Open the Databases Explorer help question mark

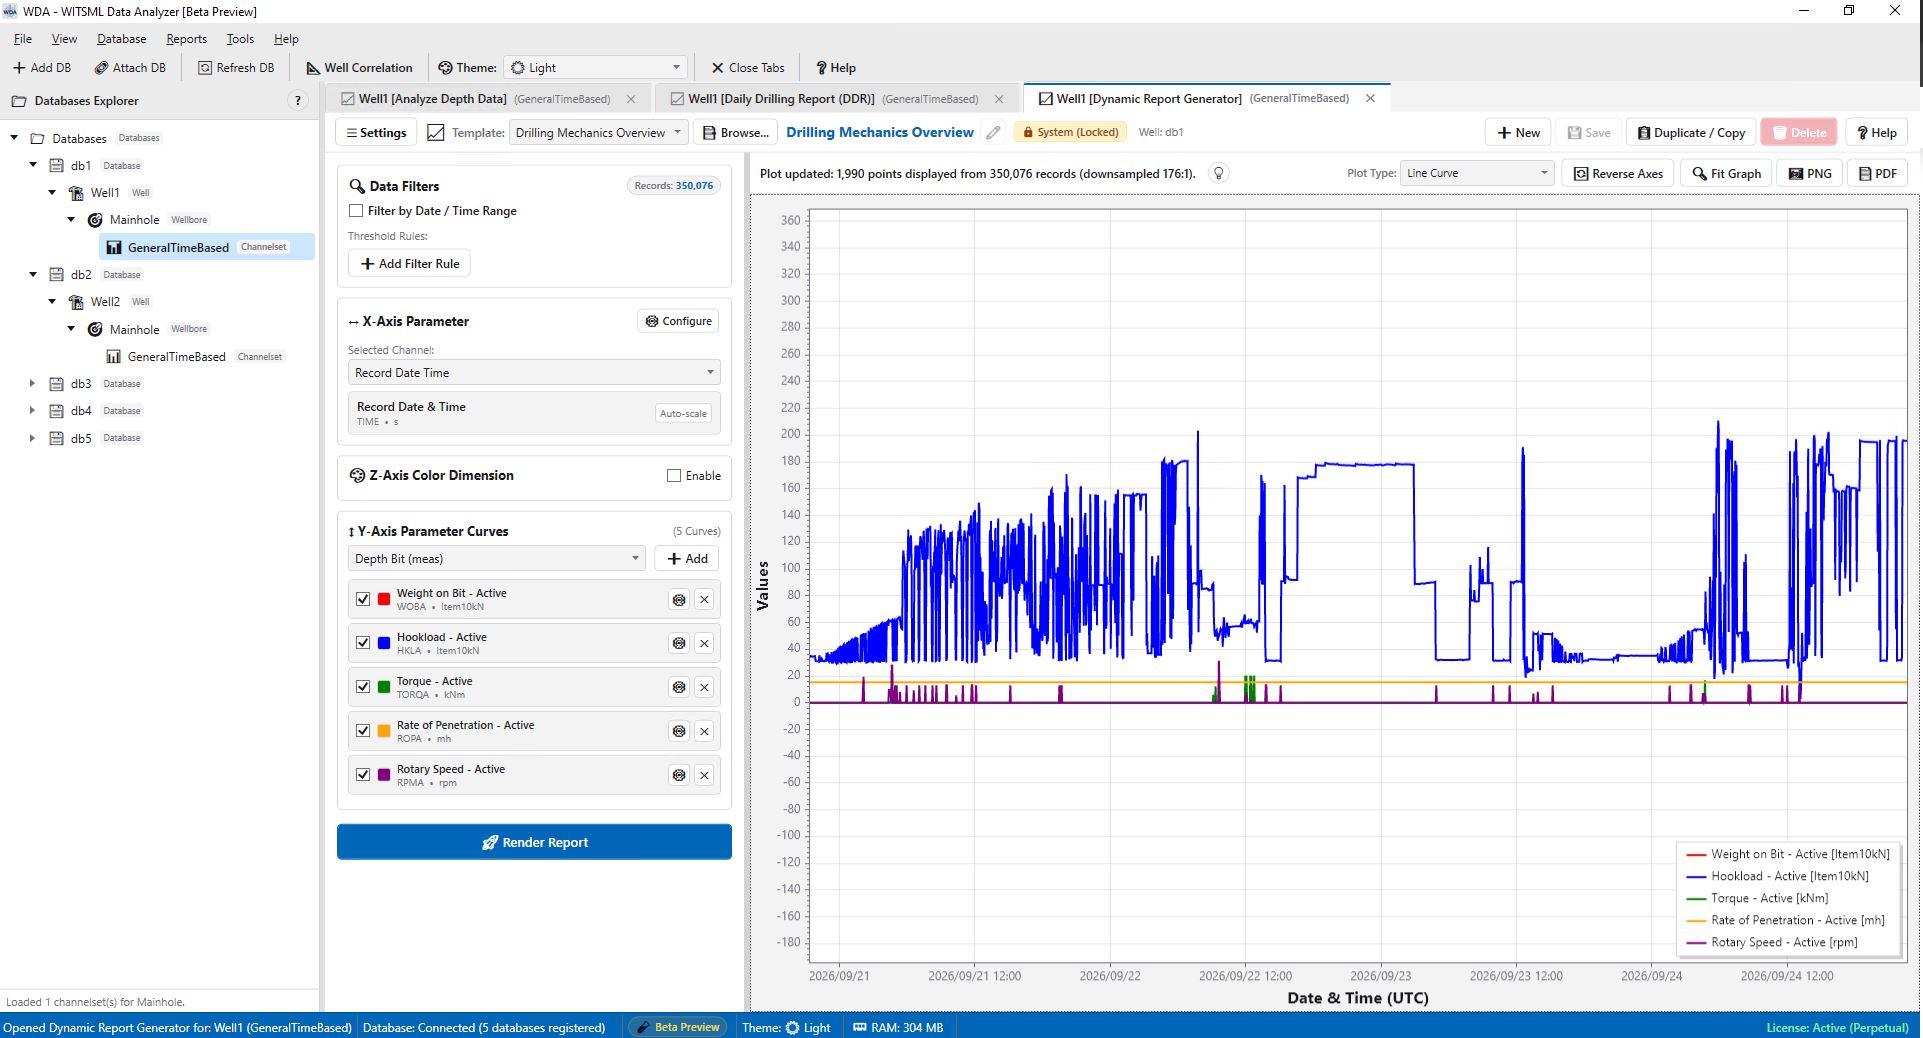[297, 101]
